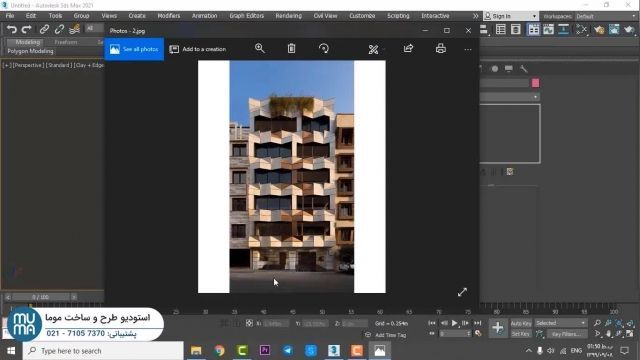Step to previous frame
The height and width of the screenshot is (360, 640).
(444, 323)
